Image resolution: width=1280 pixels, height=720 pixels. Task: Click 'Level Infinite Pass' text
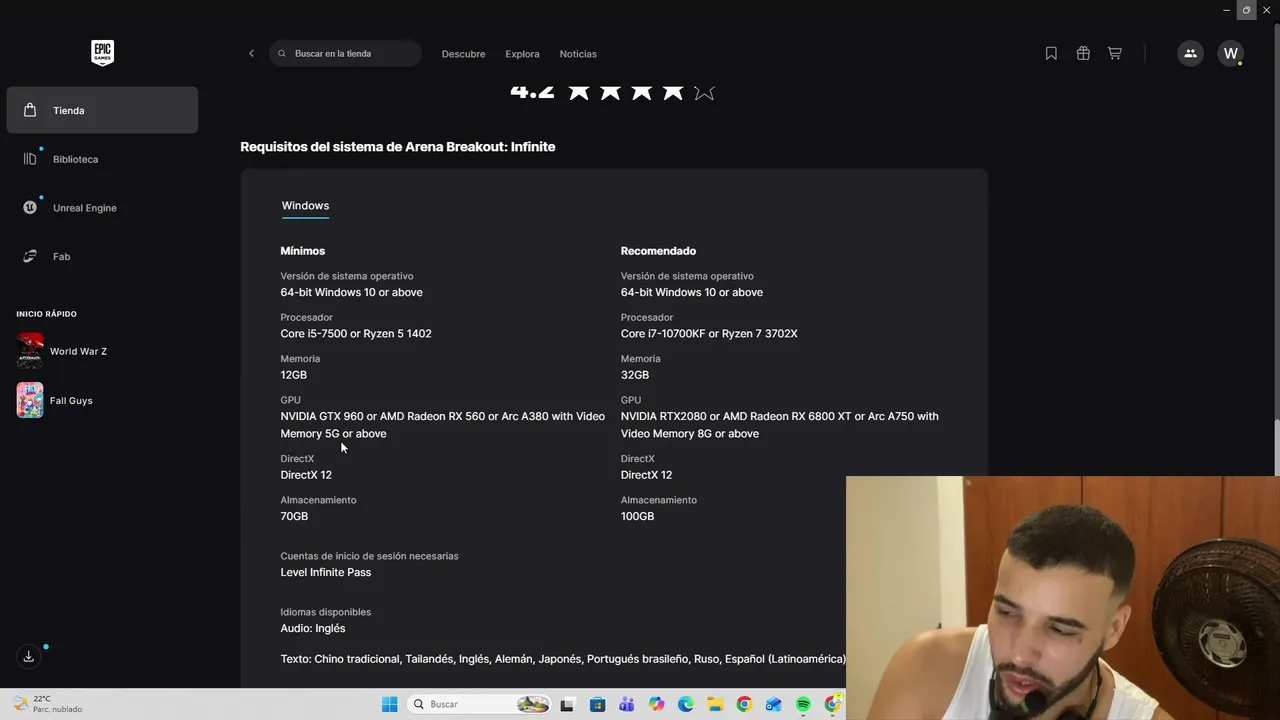point(326,572)
